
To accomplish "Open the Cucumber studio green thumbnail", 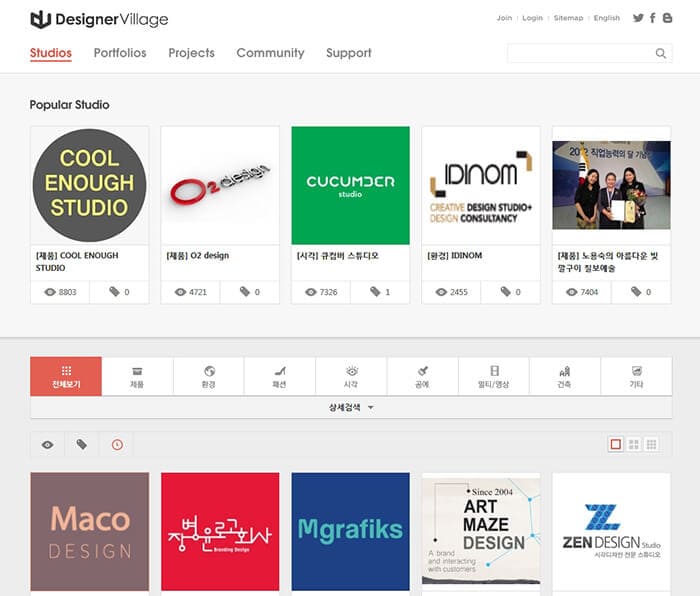I will (350, 185).
